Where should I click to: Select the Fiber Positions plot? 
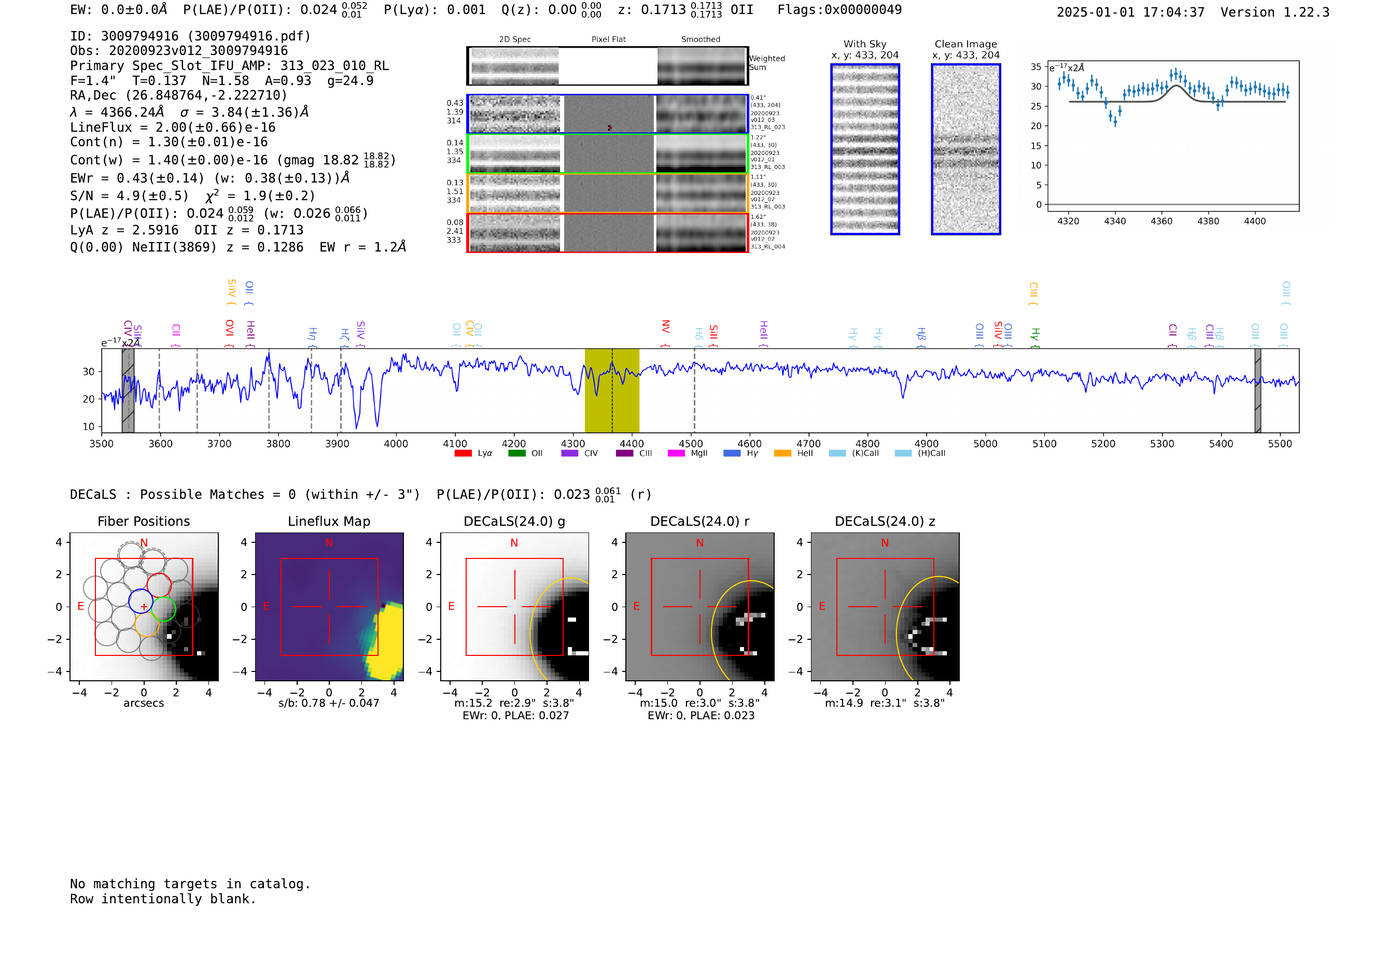pos(144,606)
